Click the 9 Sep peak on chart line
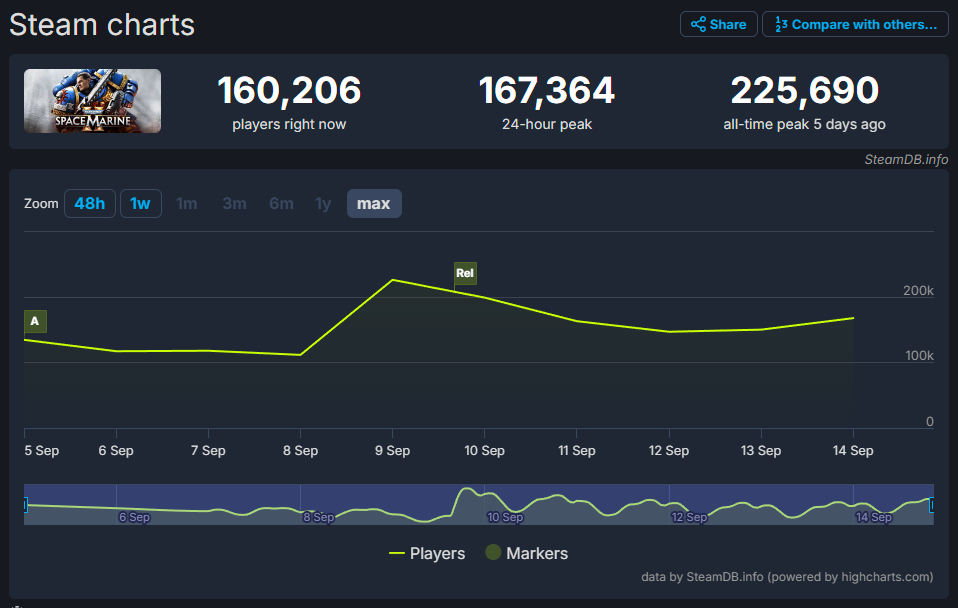Viewport: 958px width, 608px height. pos(392,280)
